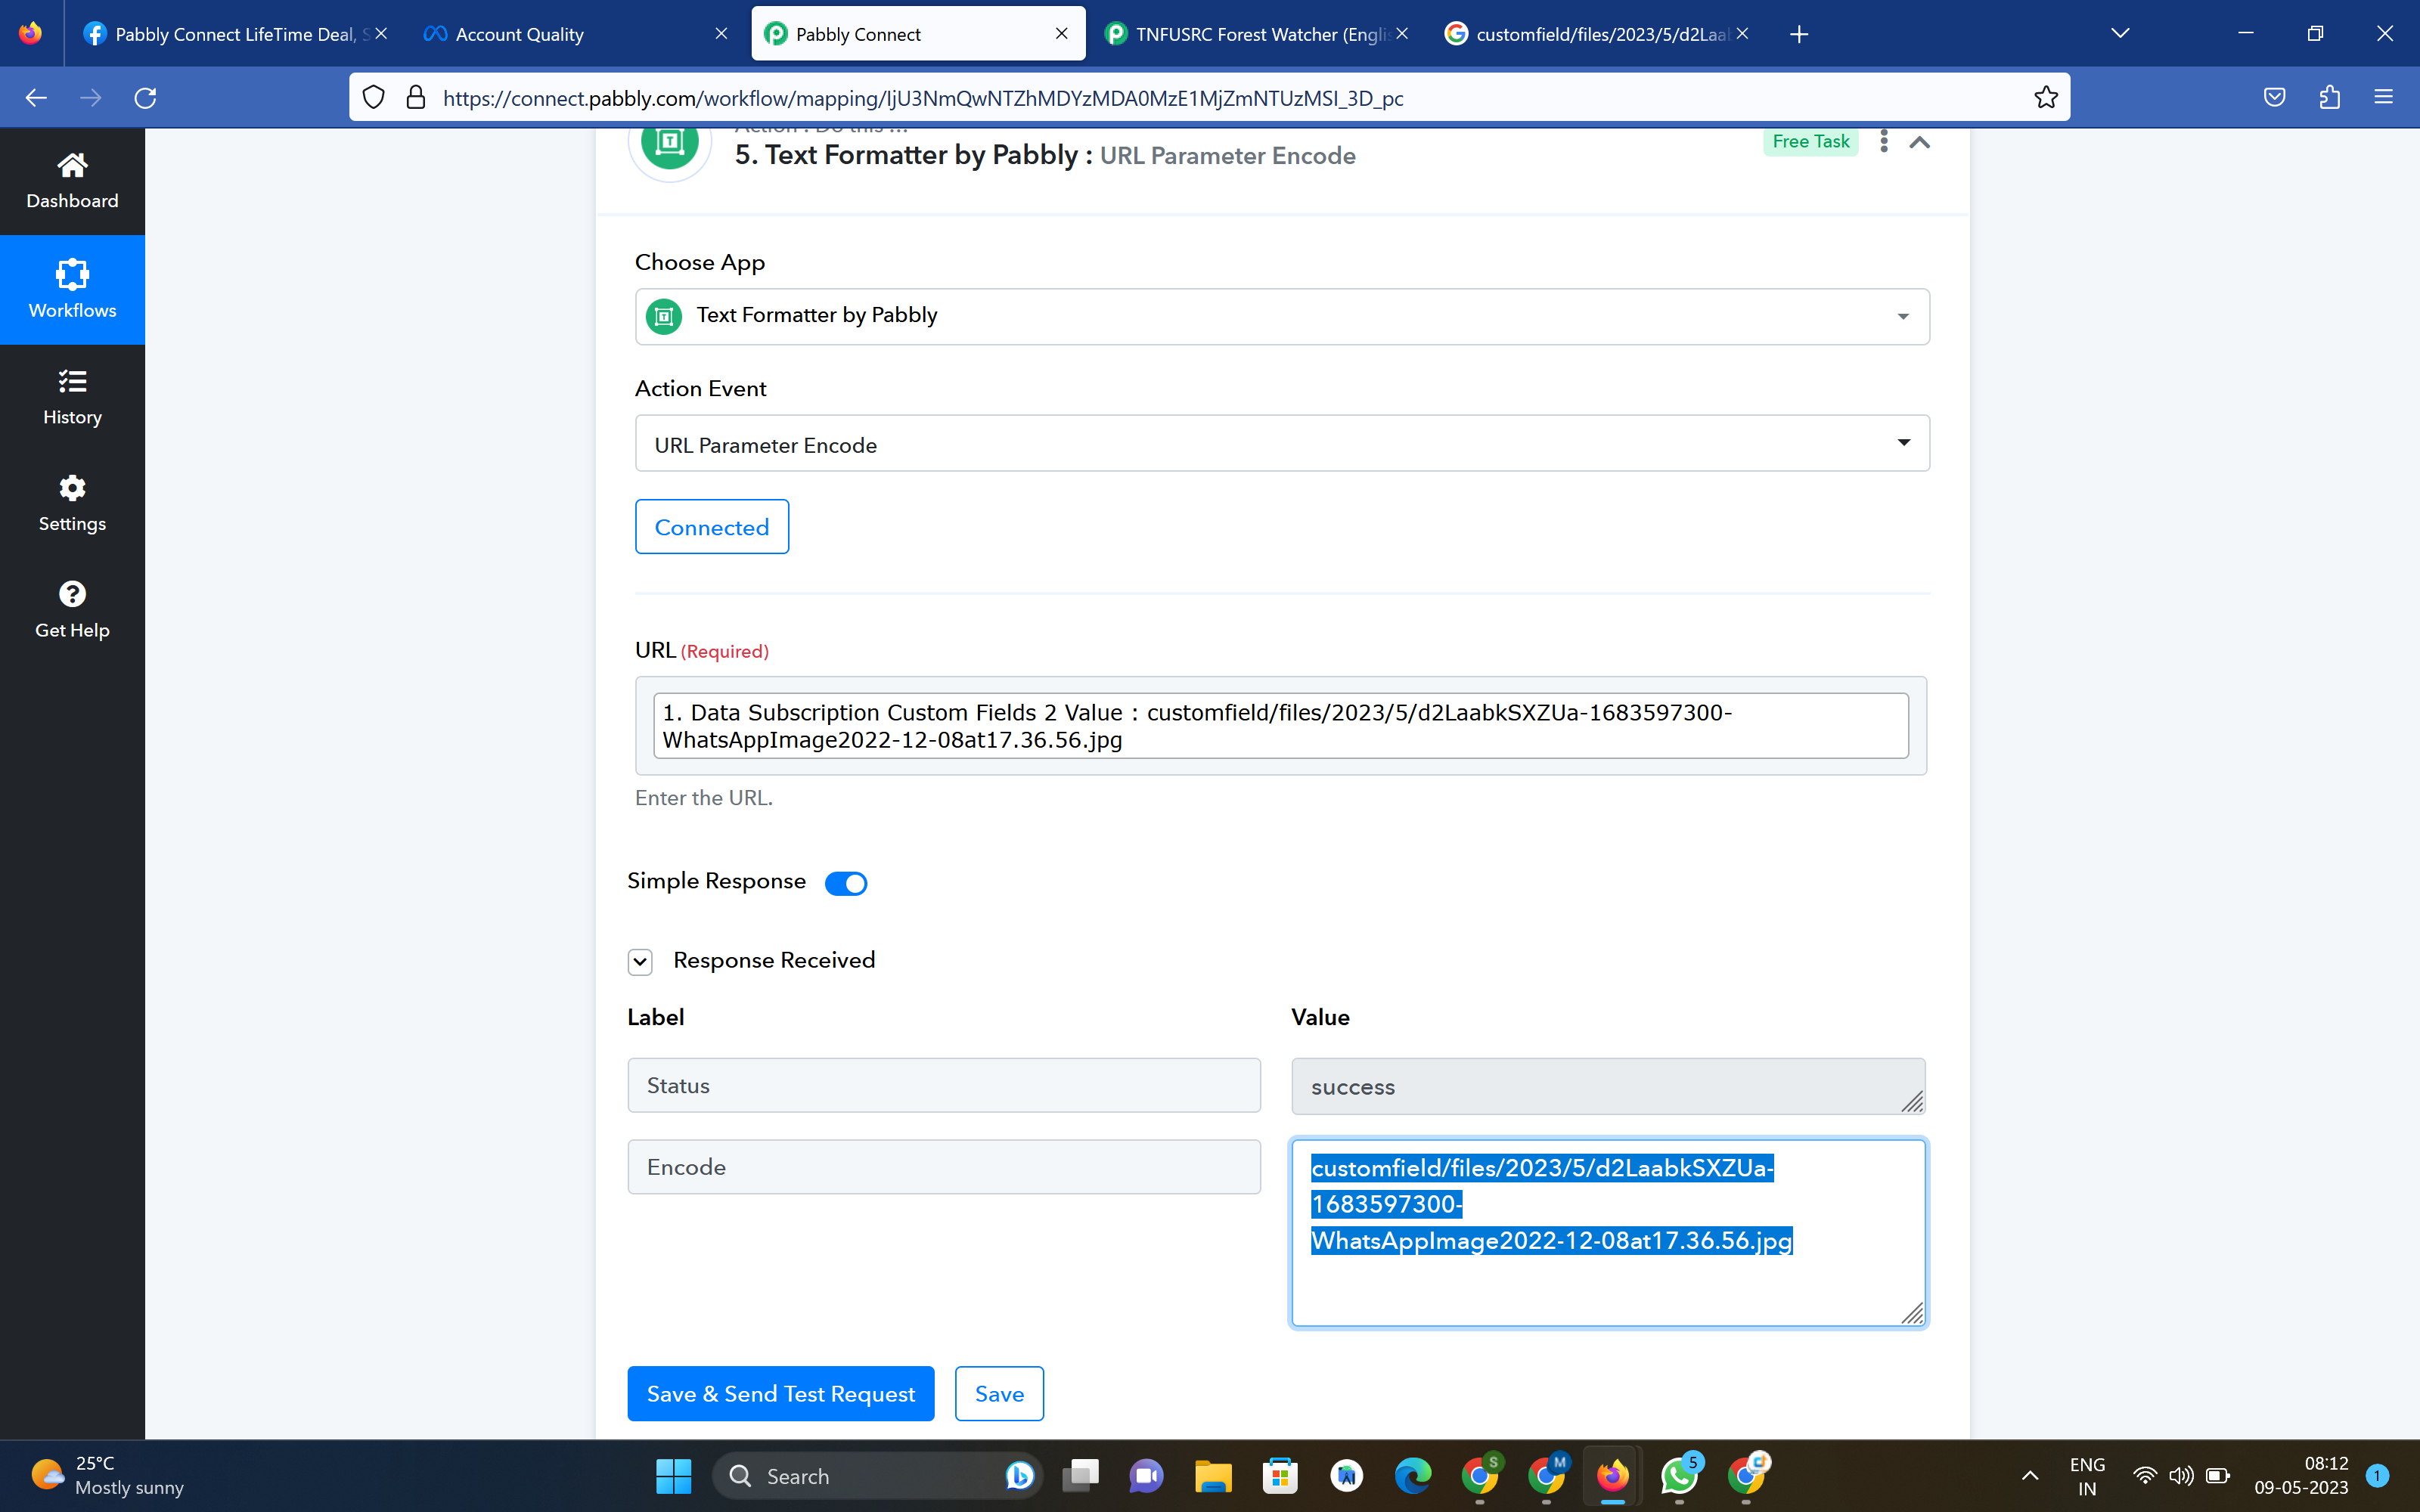2420x1512 pixels.
Task: Open Firefox extensions puzzle icon
Action: (2329, 97)
